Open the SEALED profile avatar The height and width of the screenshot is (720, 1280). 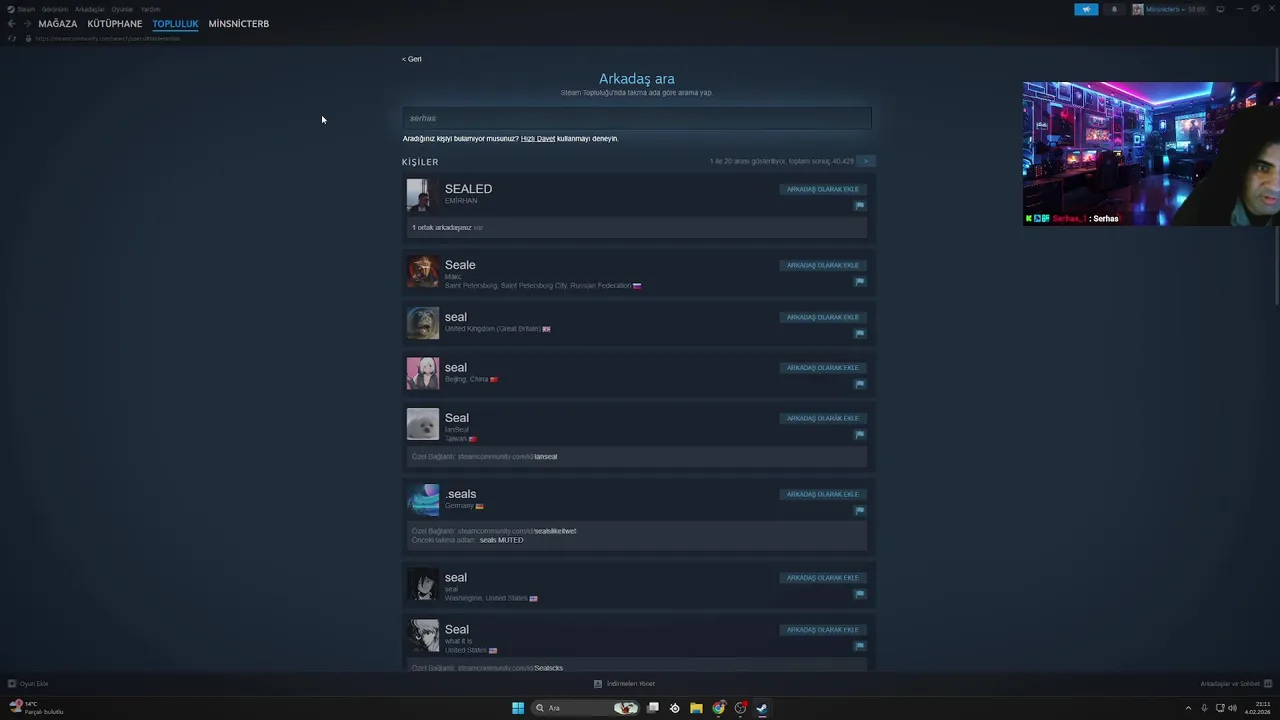point(422,195)
